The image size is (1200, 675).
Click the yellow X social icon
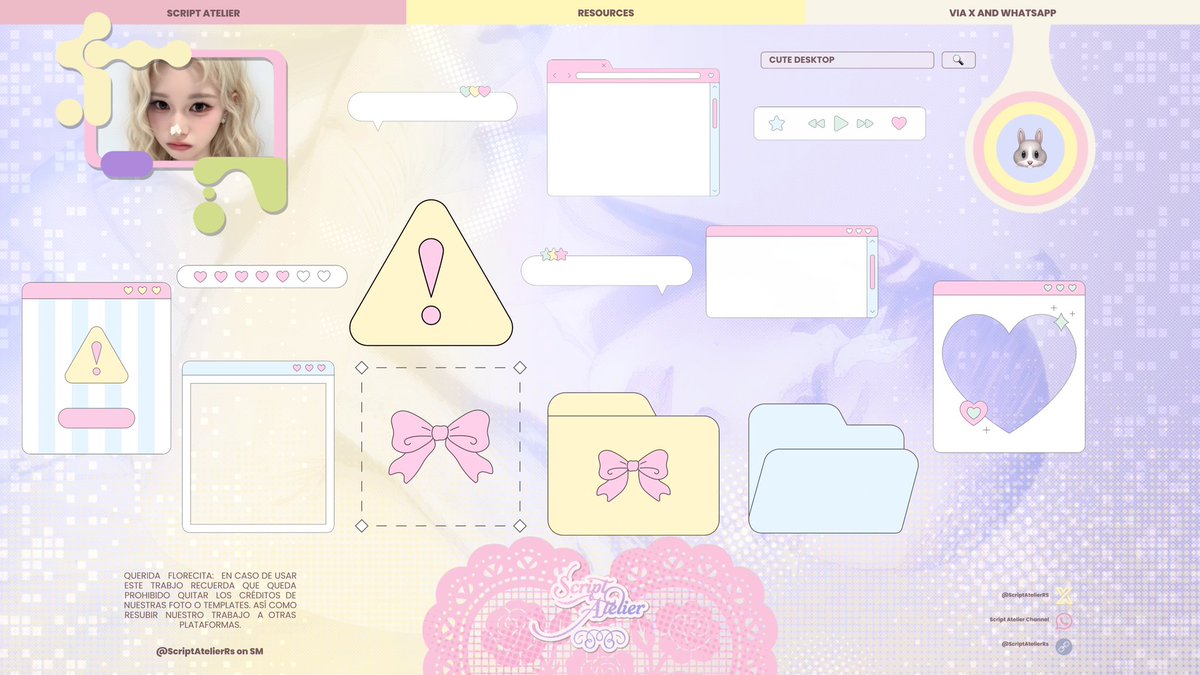pyautogui.click(x=1064, y=596)
